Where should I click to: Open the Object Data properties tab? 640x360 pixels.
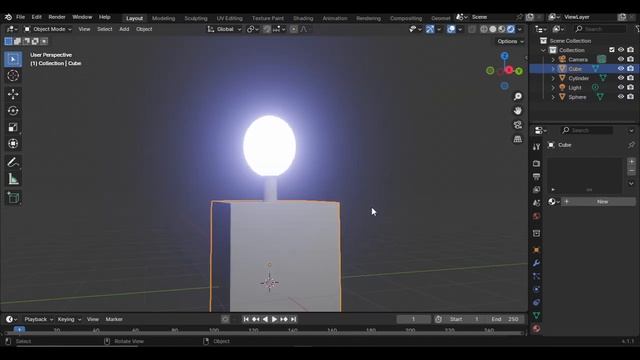[536, 315]
